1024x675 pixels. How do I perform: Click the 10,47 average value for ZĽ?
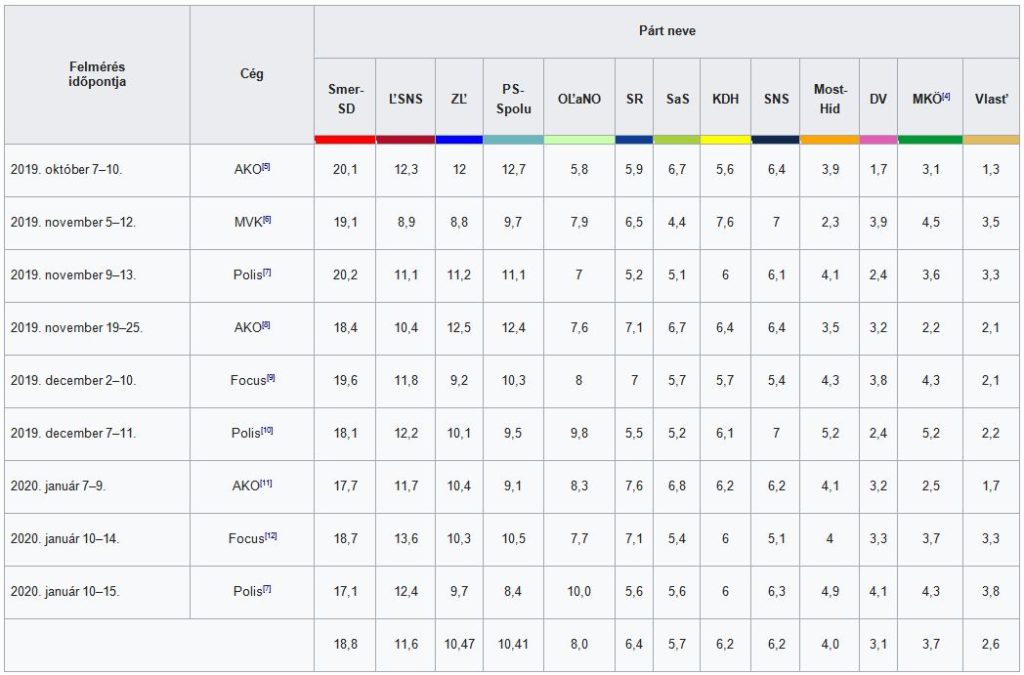459,645
